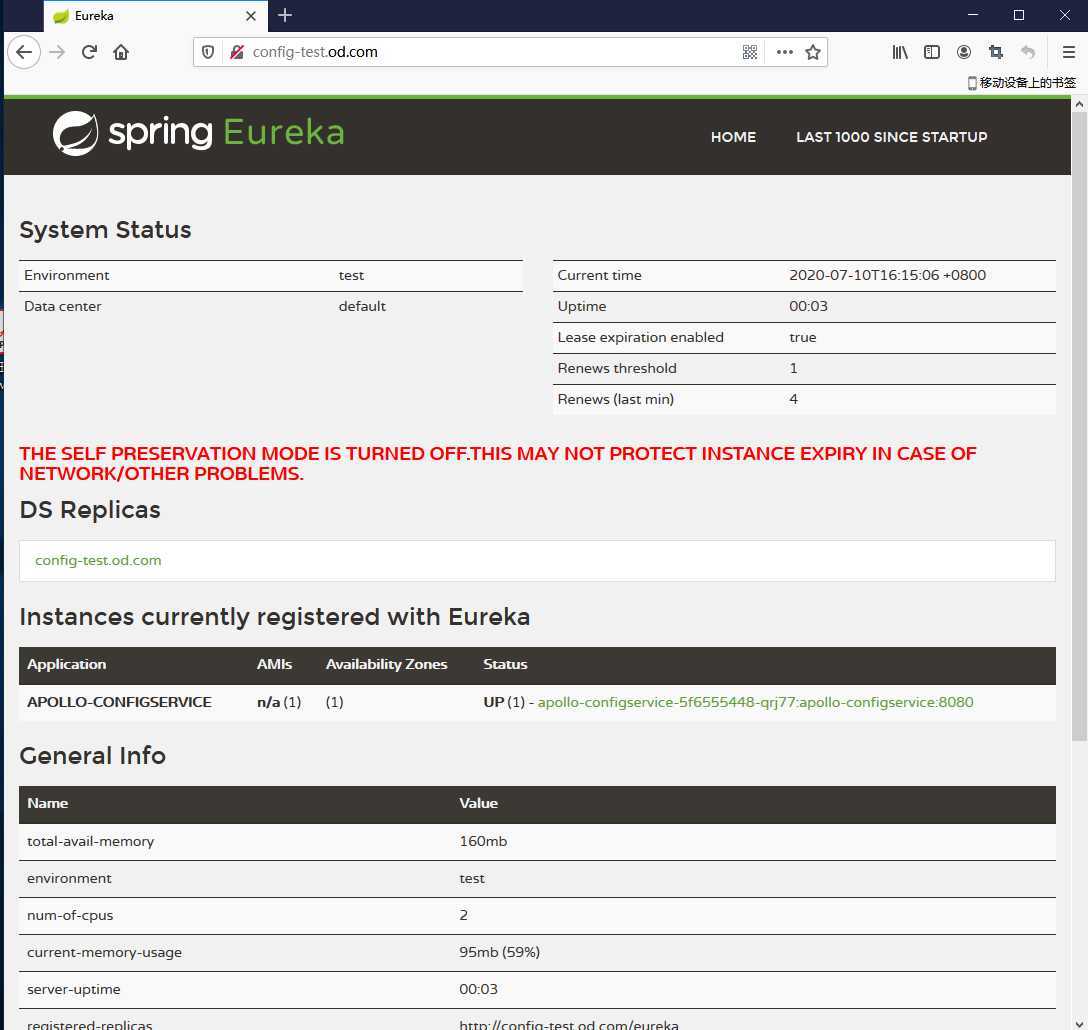
Task: Click the Data center label
Action: 62,306
